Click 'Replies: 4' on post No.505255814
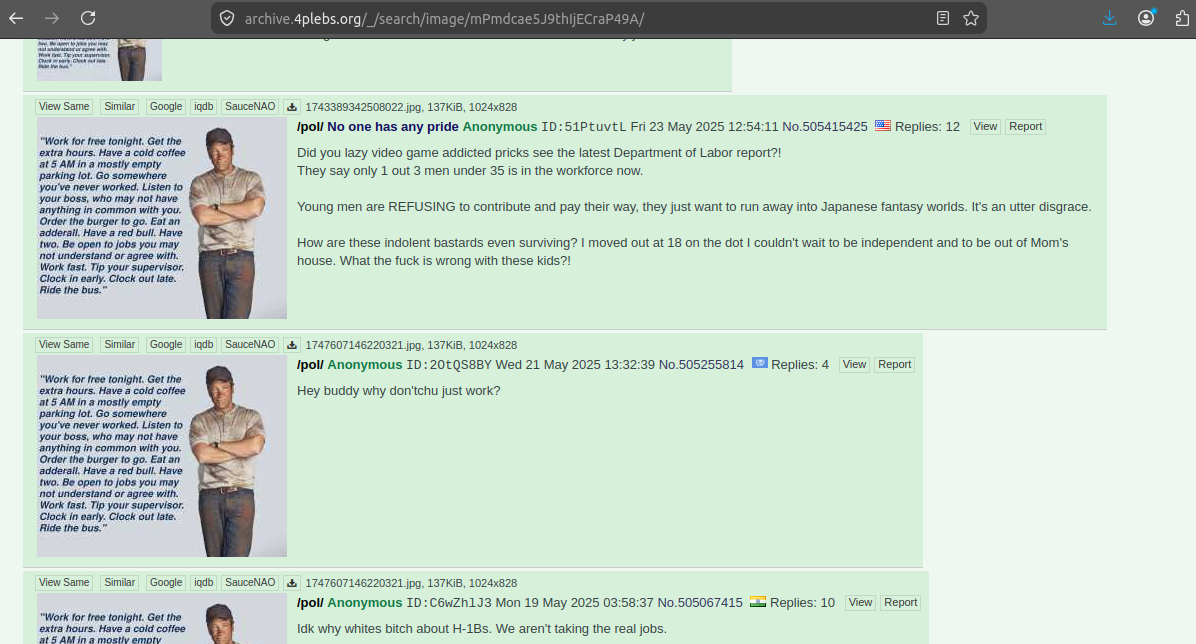Screen dimensions: 1196x644 pos(799,365)
